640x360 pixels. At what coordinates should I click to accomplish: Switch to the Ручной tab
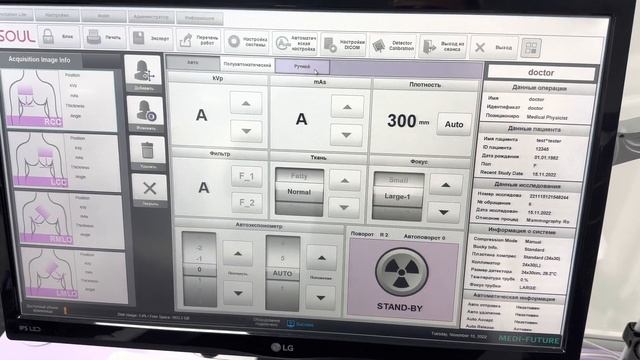(x=302, y=66)
